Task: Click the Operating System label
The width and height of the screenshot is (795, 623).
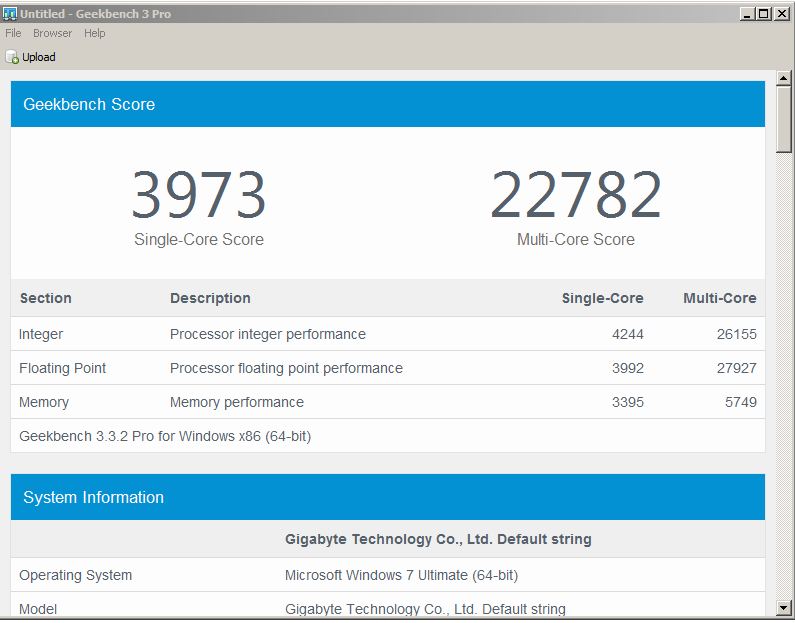Action: 76,575
